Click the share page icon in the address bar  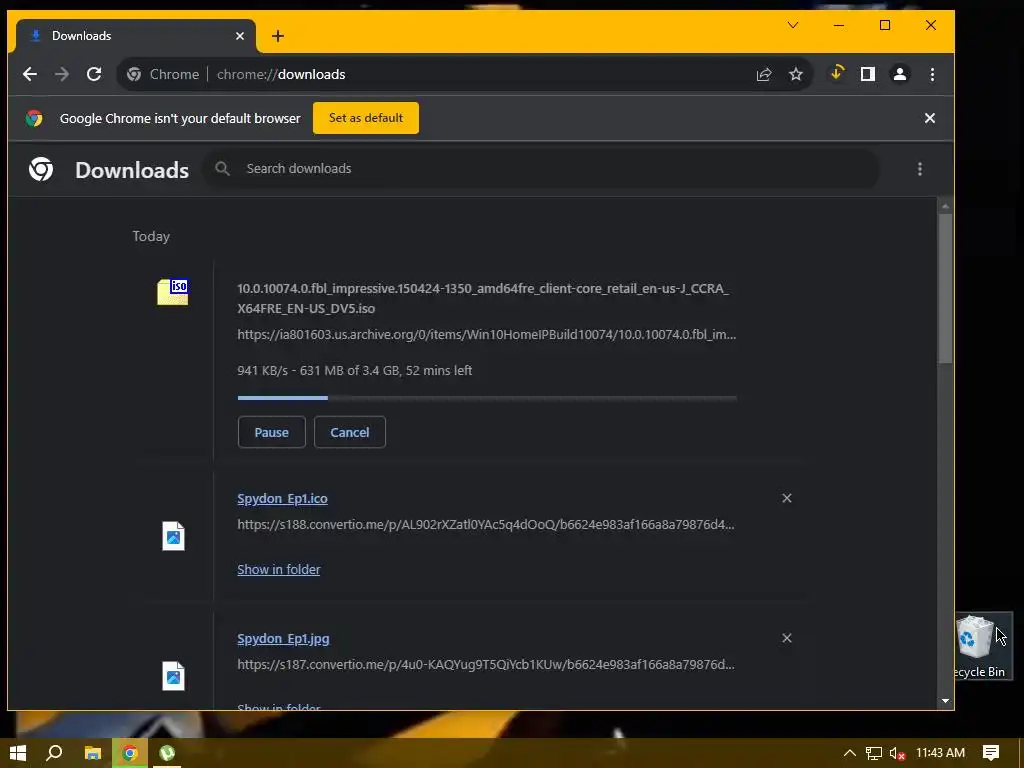click(x=763, y=74)
